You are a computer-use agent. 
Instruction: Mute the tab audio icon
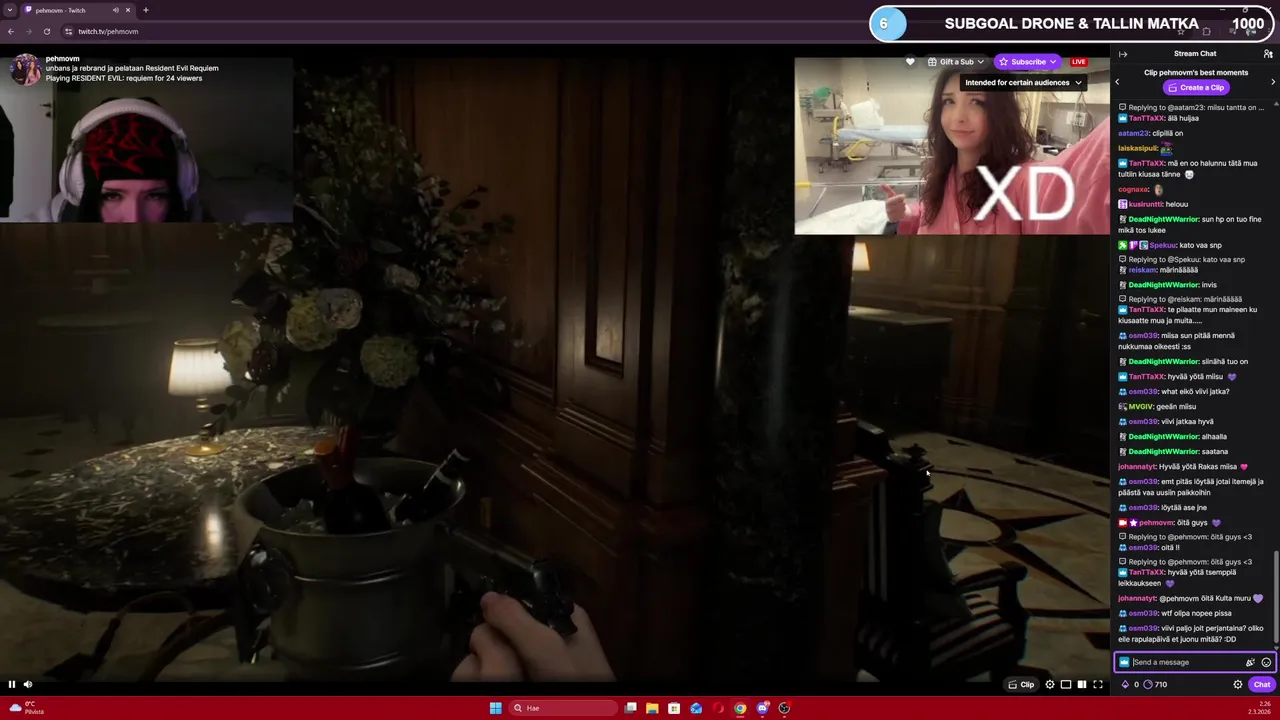pos(116,10)
